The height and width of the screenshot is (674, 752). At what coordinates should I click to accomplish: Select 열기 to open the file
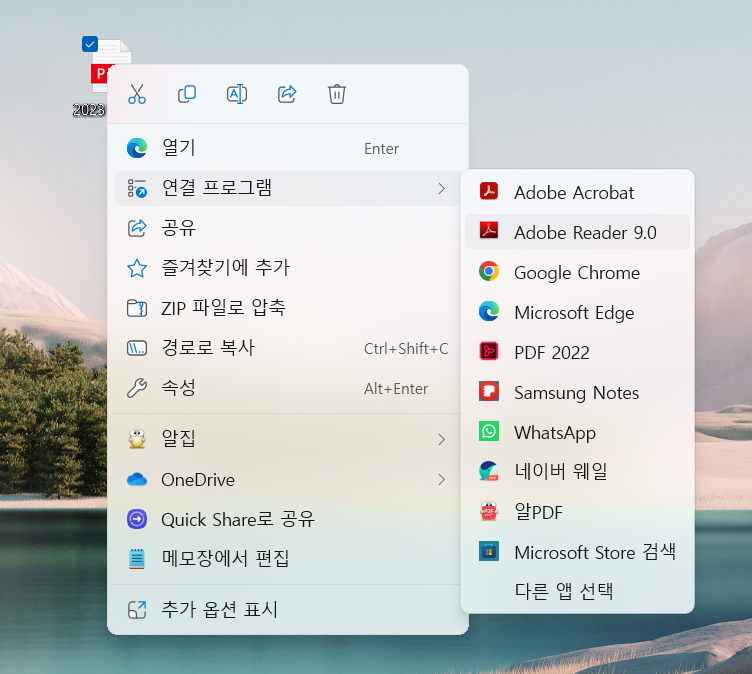pyautogui.click(x=287, y=148)
